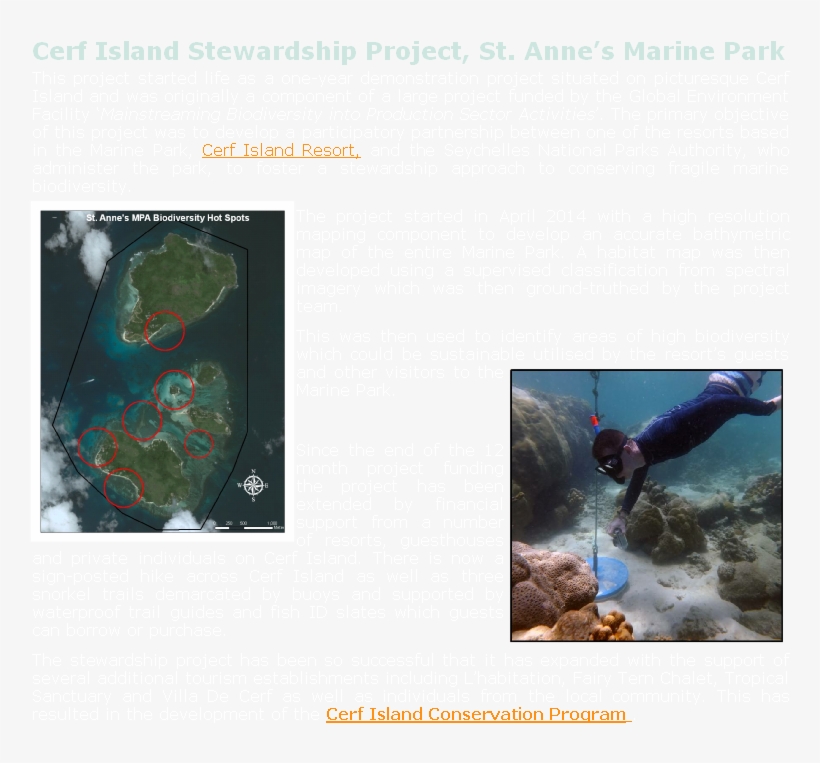Click the topmost red hotspot circle
Viewport: 820px width, 763px height.
(x=165, y=330)
